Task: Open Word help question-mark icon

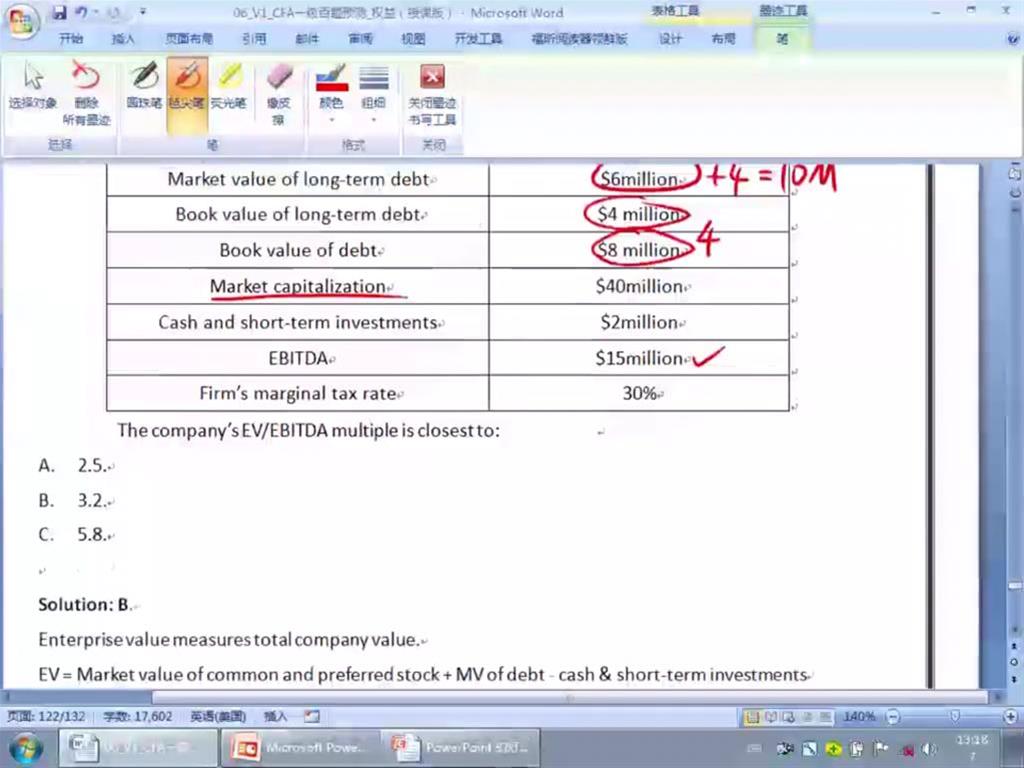Action: tap(1013, 39)
